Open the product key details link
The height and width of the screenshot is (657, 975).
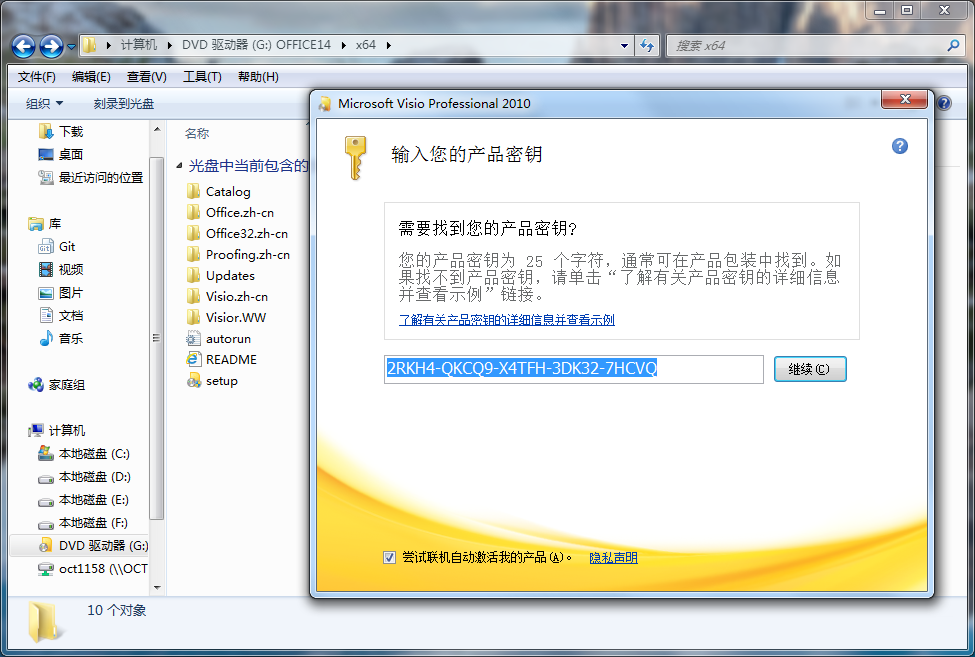click(x=506, y=320)
